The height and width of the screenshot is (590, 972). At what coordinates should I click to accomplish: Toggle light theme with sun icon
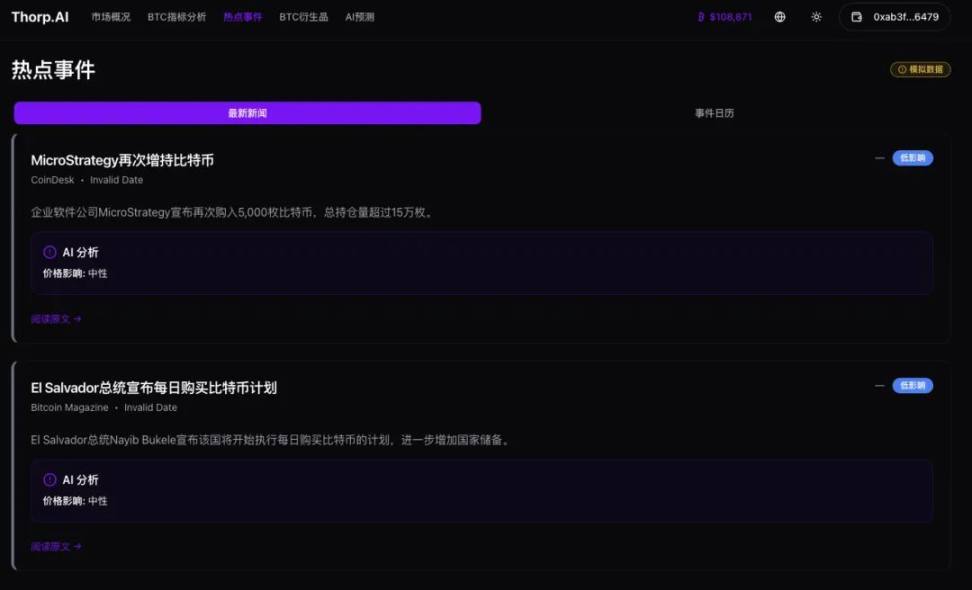pos(816,17)
